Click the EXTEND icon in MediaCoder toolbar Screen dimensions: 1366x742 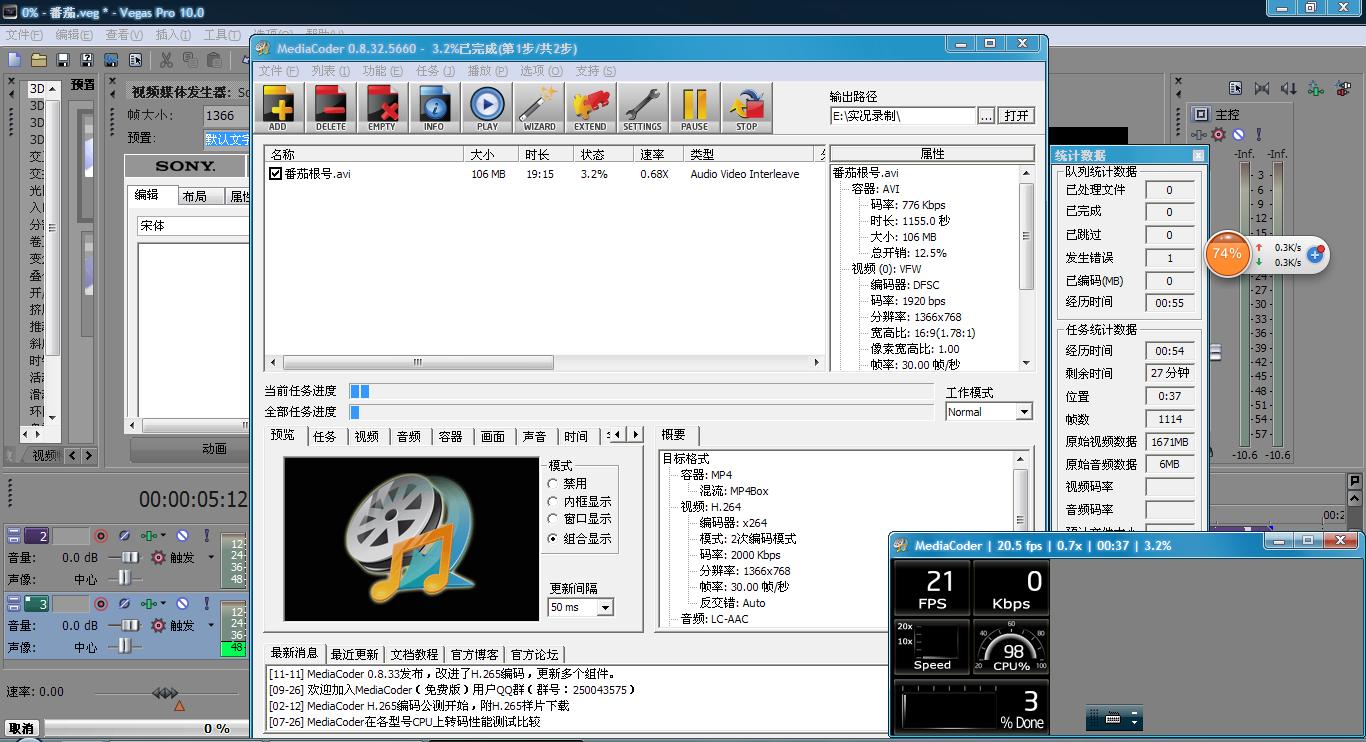(x=590, y=108)
